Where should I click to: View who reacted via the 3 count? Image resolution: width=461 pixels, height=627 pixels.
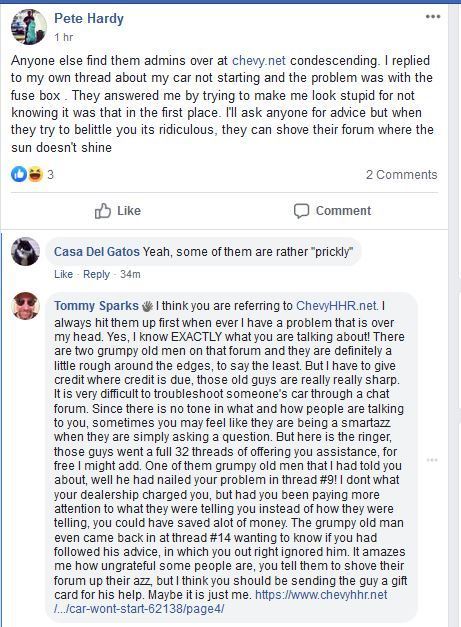pos(50,175)
